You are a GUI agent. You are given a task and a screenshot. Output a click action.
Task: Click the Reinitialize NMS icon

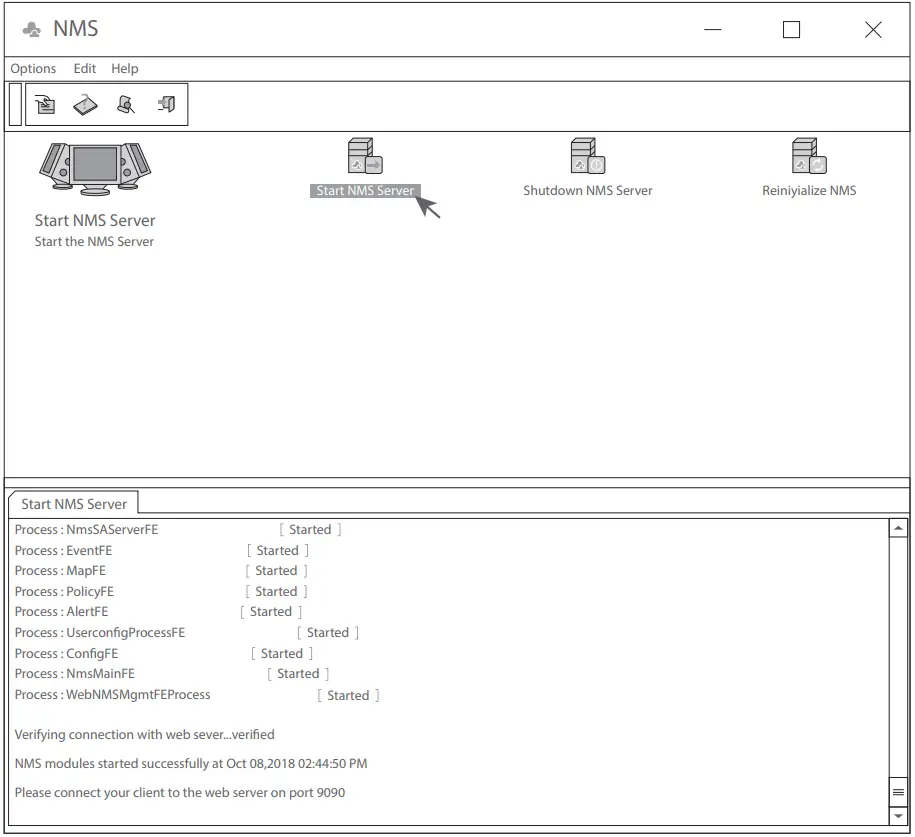(808, 155)
